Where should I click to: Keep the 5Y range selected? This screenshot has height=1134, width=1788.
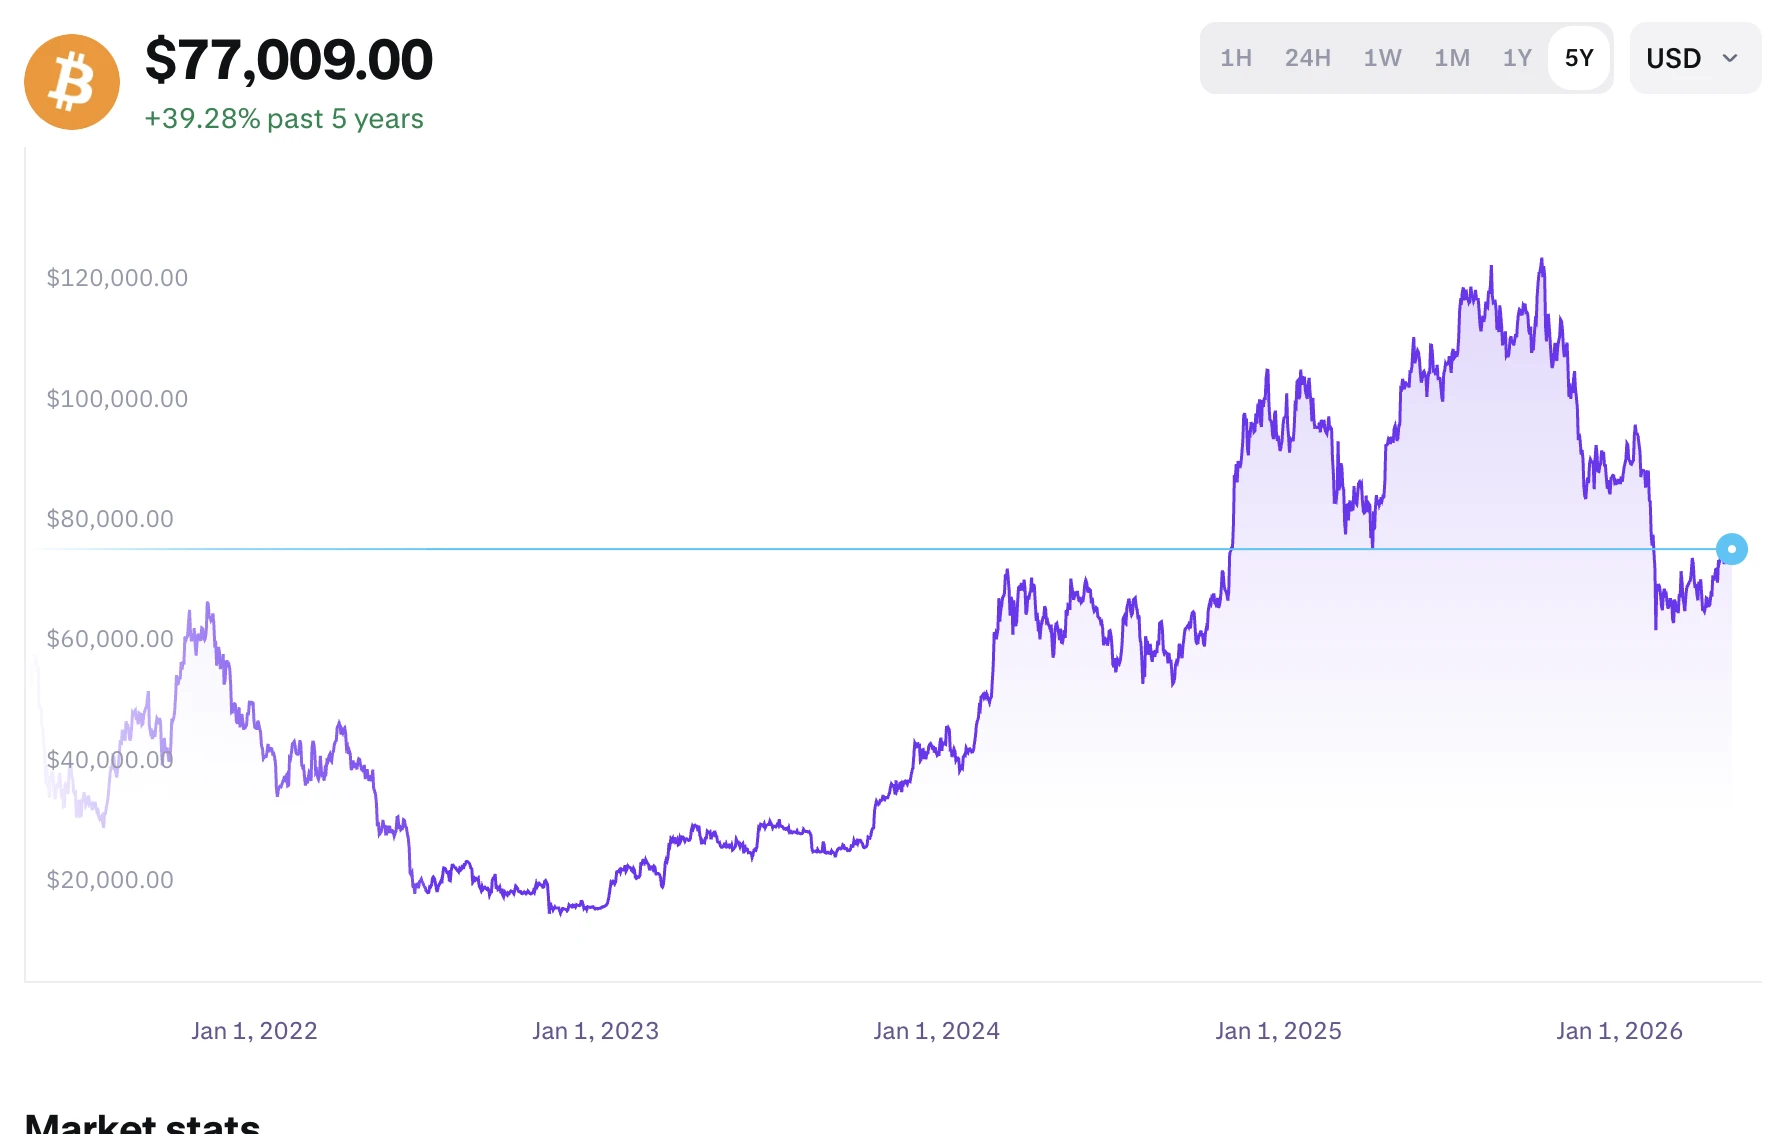tap(1579, 58)
